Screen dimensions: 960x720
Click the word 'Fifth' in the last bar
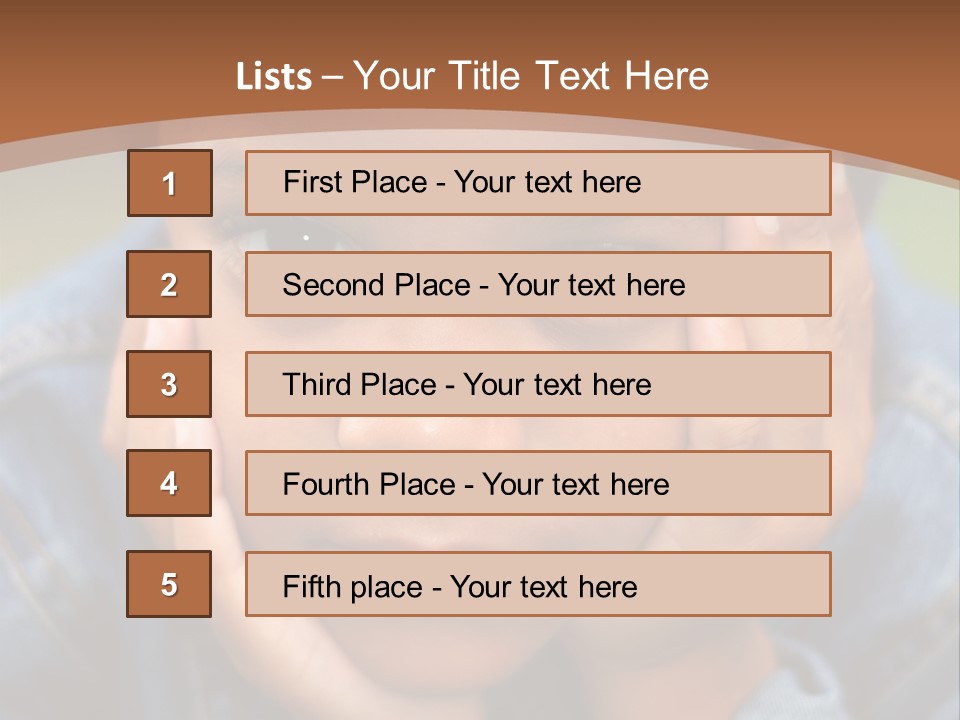point(312,586)
